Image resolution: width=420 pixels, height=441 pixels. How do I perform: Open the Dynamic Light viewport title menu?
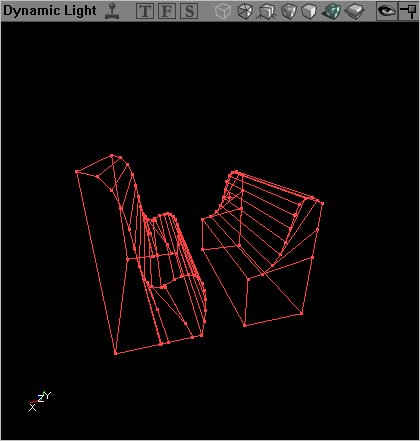pos(50,11)
